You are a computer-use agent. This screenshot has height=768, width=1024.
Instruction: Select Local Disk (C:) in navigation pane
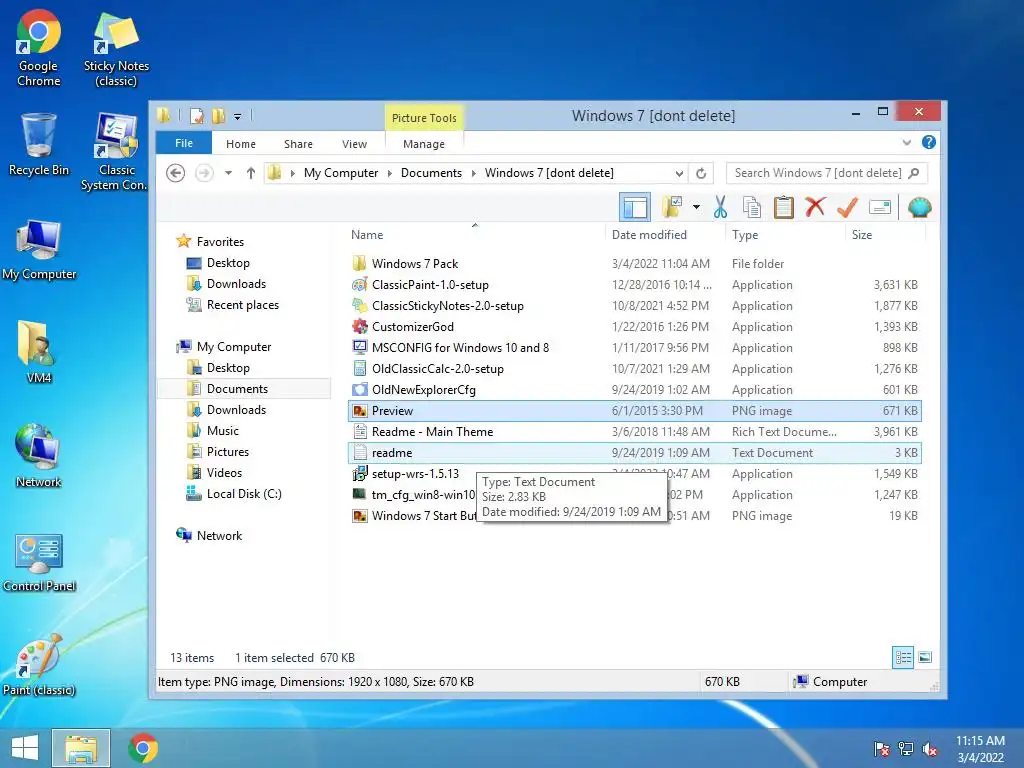[244, 494]
